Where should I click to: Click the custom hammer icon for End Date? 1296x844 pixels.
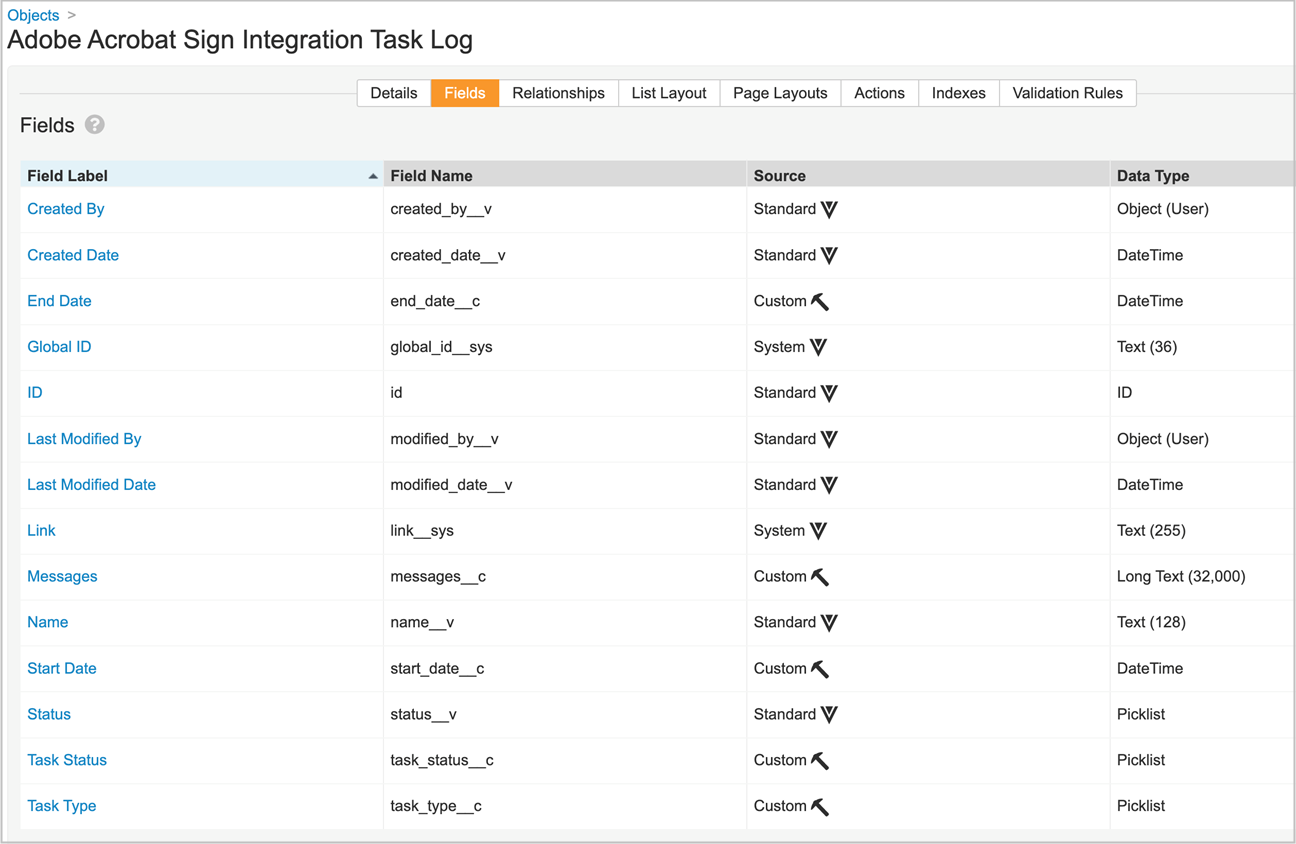(820, 301)
